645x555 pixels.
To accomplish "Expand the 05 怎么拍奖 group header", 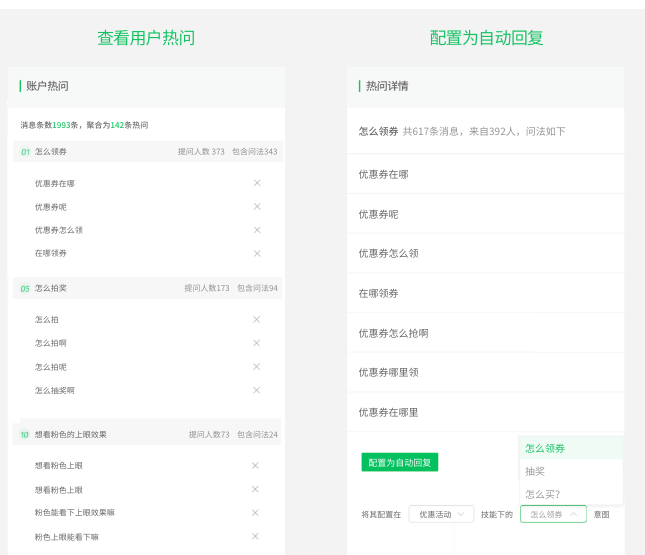I will coord(148,288).
